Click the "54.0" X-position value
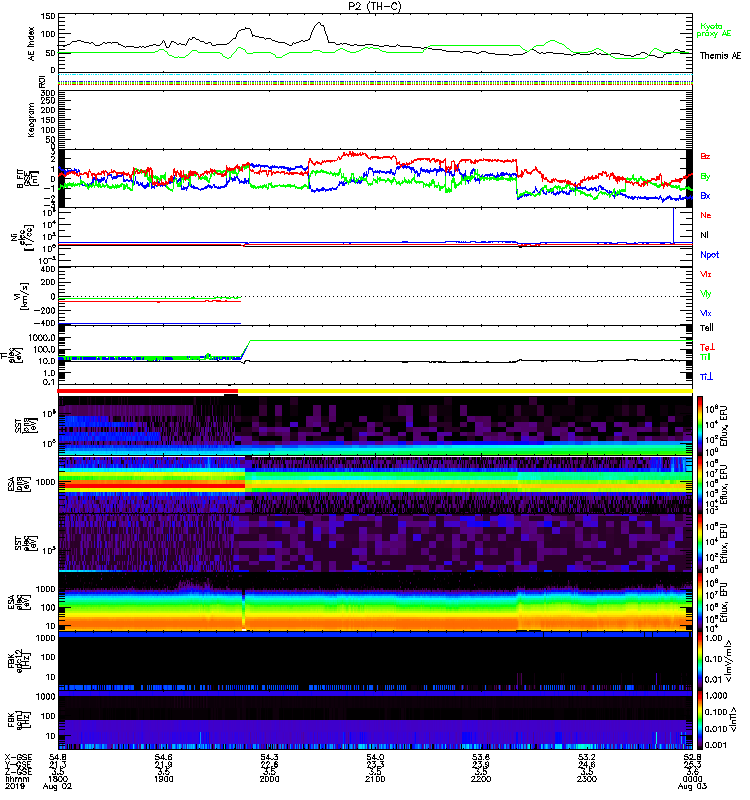The image size is (750, 800). 375,757
